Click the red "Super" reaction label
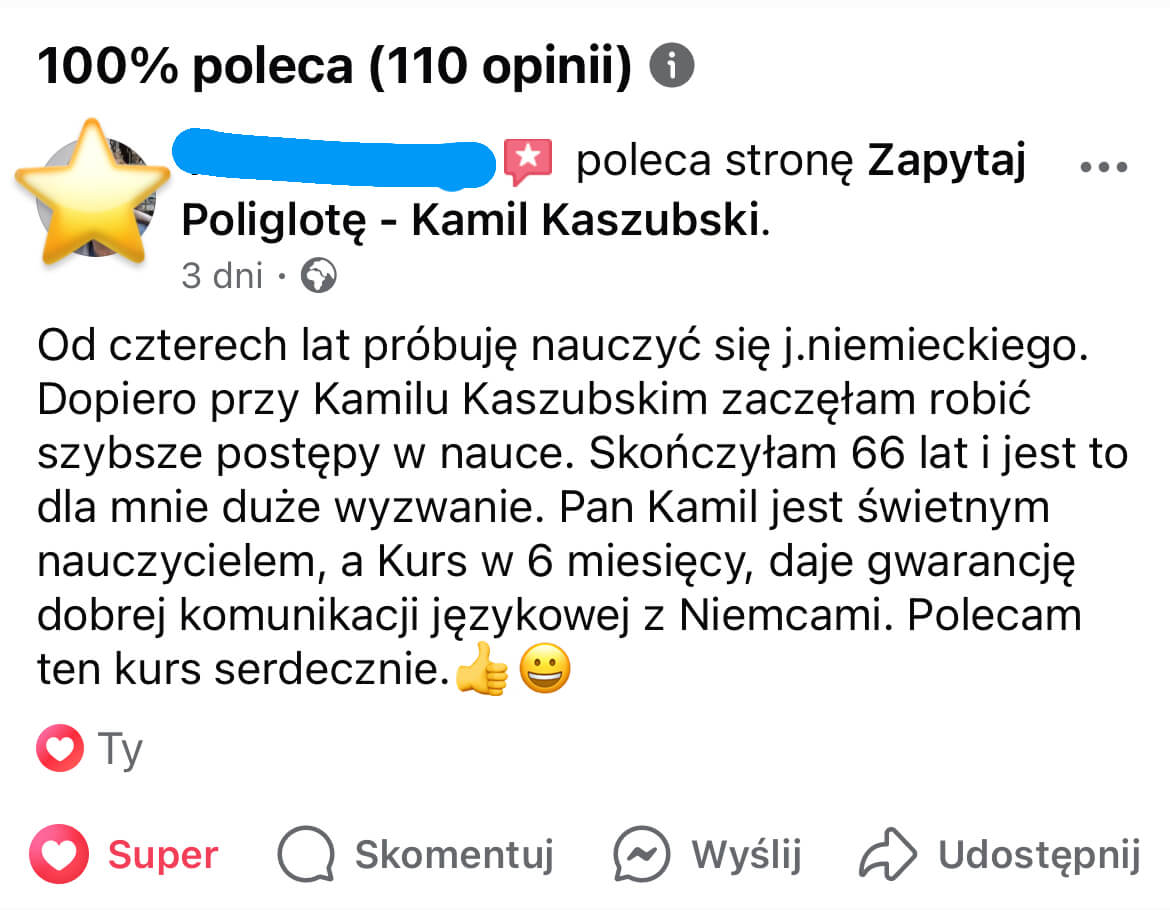The image size is (1170, 910). pos(163,855)
